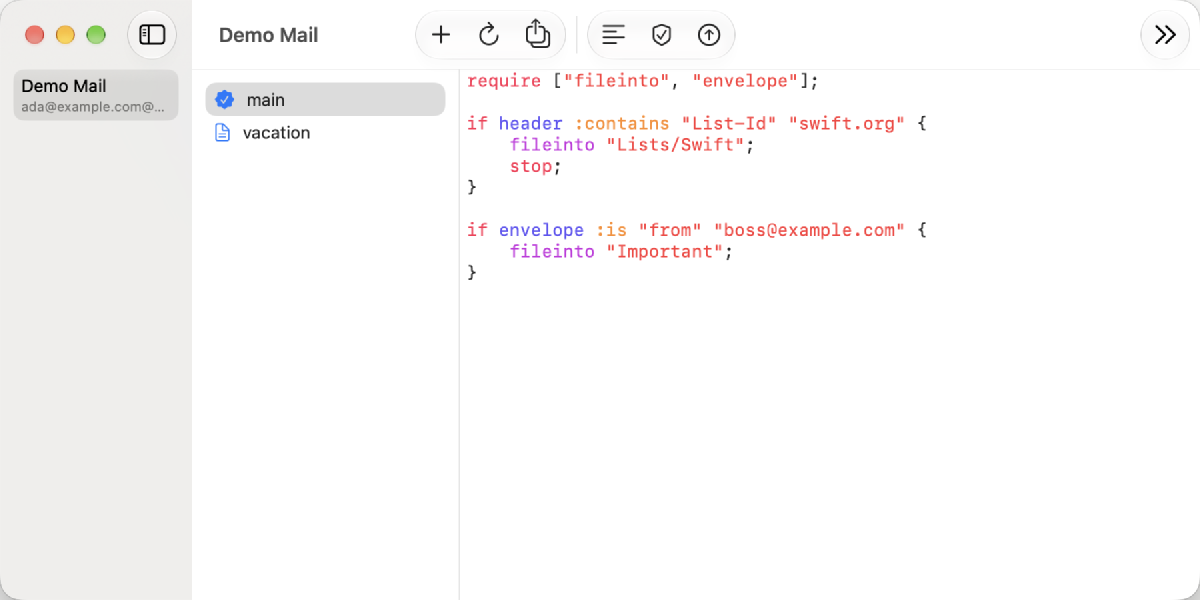The width and height of the screenshot is (1200, 600).
Task: Open the share icon in toolbar
Action: [x=538, y=34]
